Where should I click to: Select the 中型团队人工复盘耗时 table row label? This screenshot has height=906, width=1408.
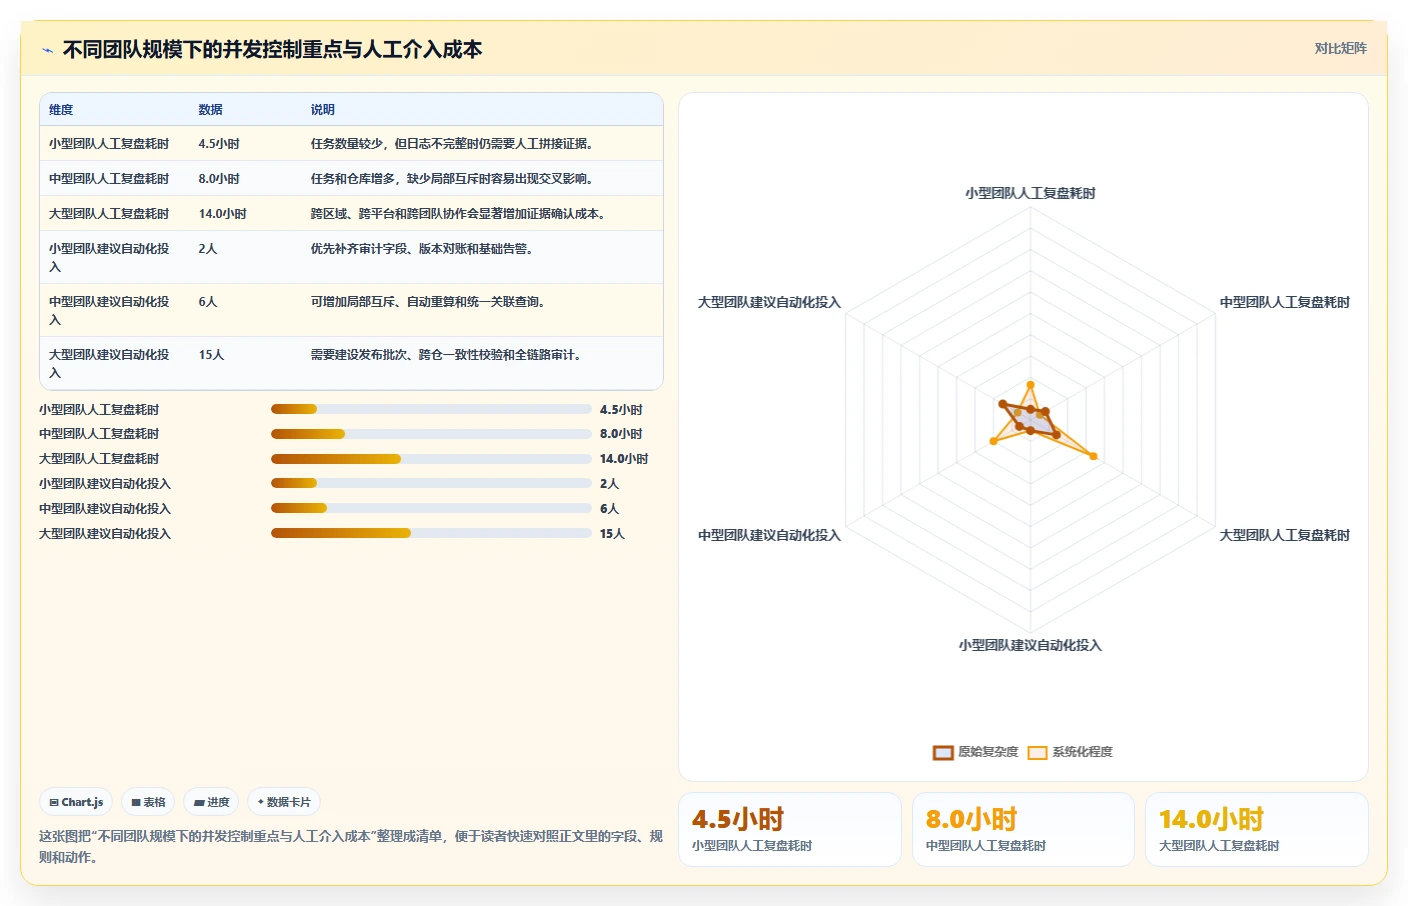pos(109,179)
